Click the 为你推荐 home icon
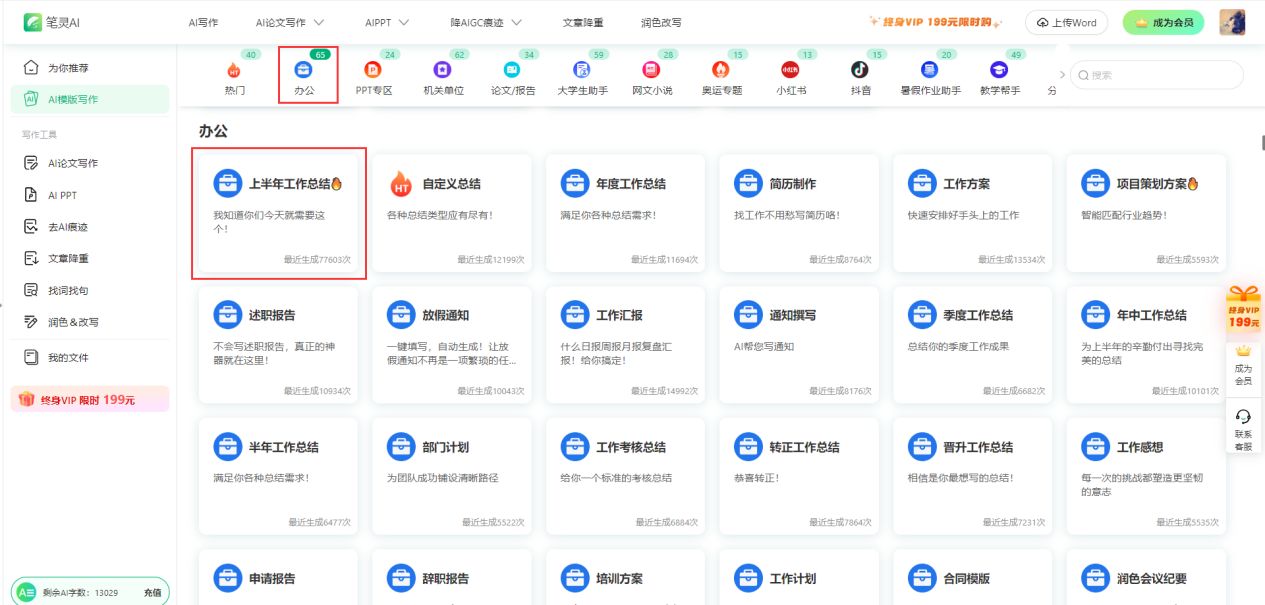Screen dimensions: 1265x605 point(30,68)
